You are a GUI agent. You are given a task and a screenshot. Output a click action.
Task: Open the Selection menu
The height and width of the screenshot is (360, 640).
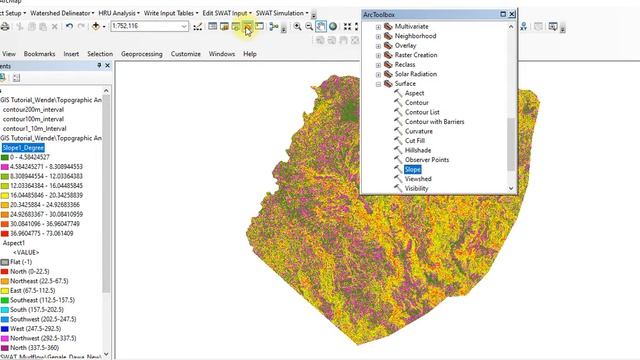(x=100, y=54)
